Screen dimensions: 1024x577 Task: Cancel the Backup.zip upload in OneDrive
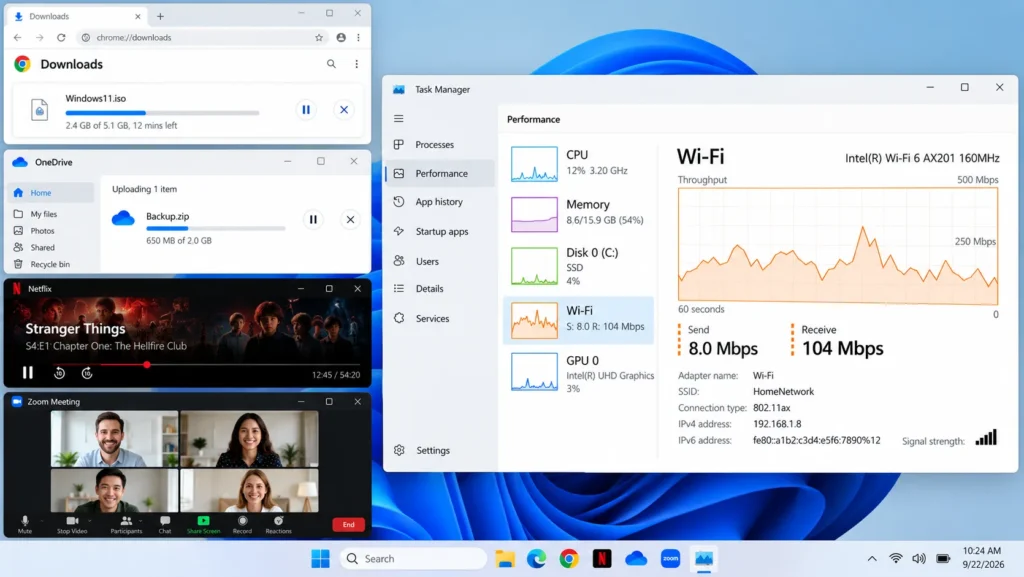tap(350, 219)
